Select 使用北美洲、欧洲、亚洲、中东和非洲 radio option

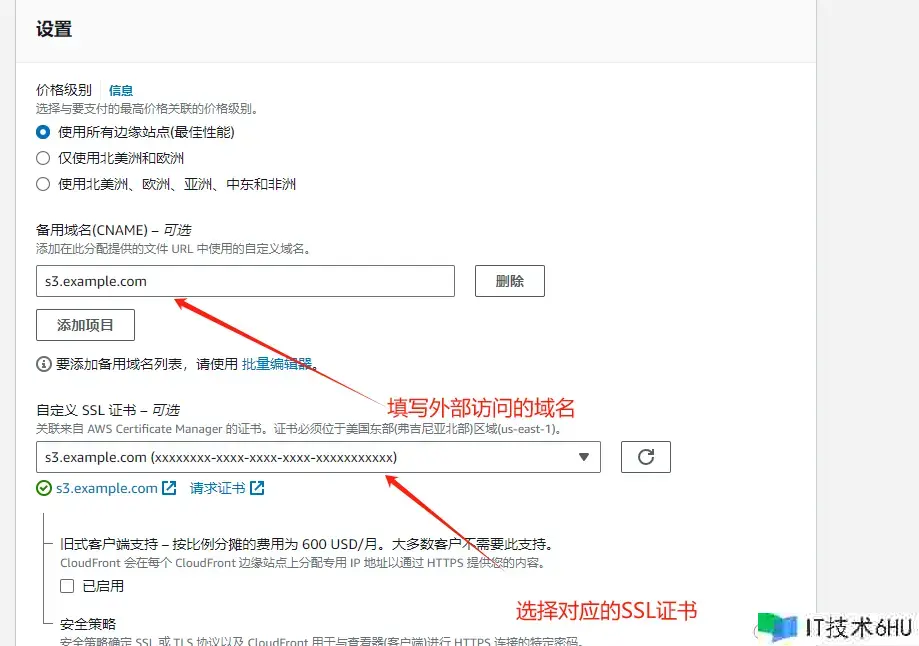(43, 184)
